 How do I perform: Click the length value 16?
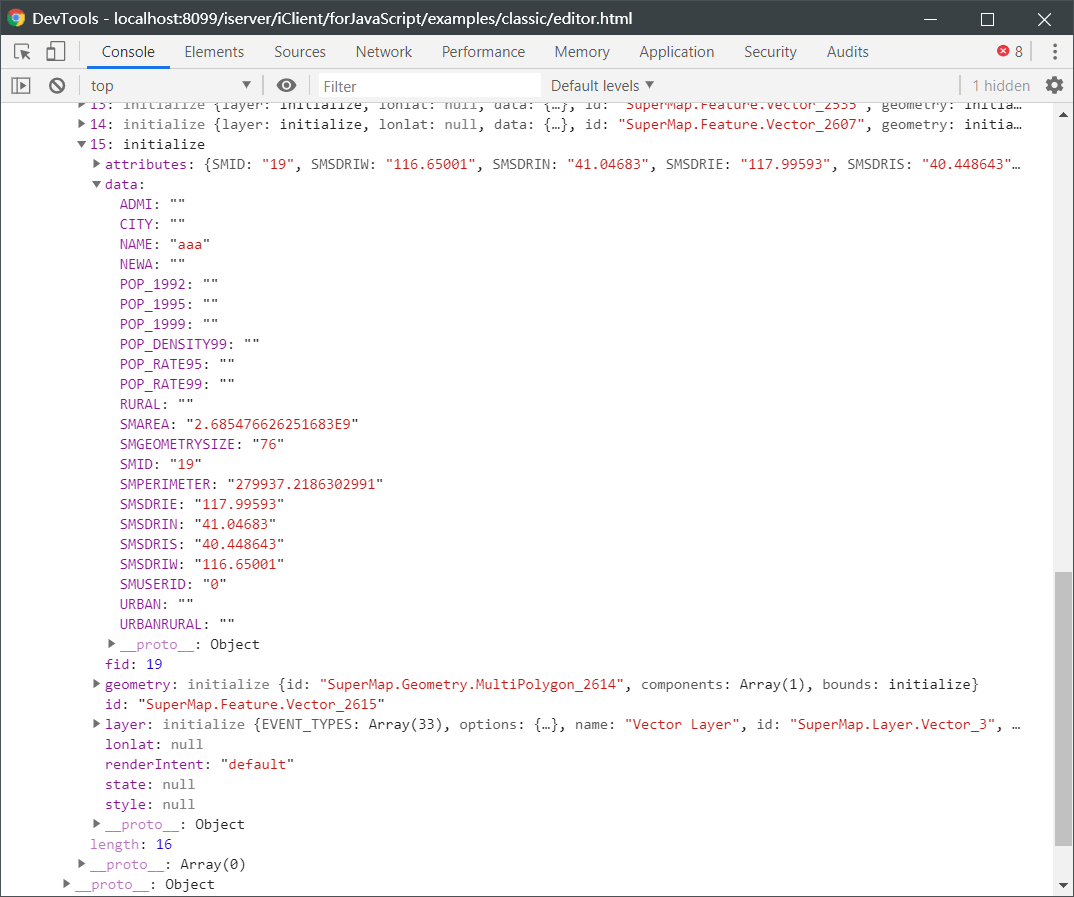point(164,844)
